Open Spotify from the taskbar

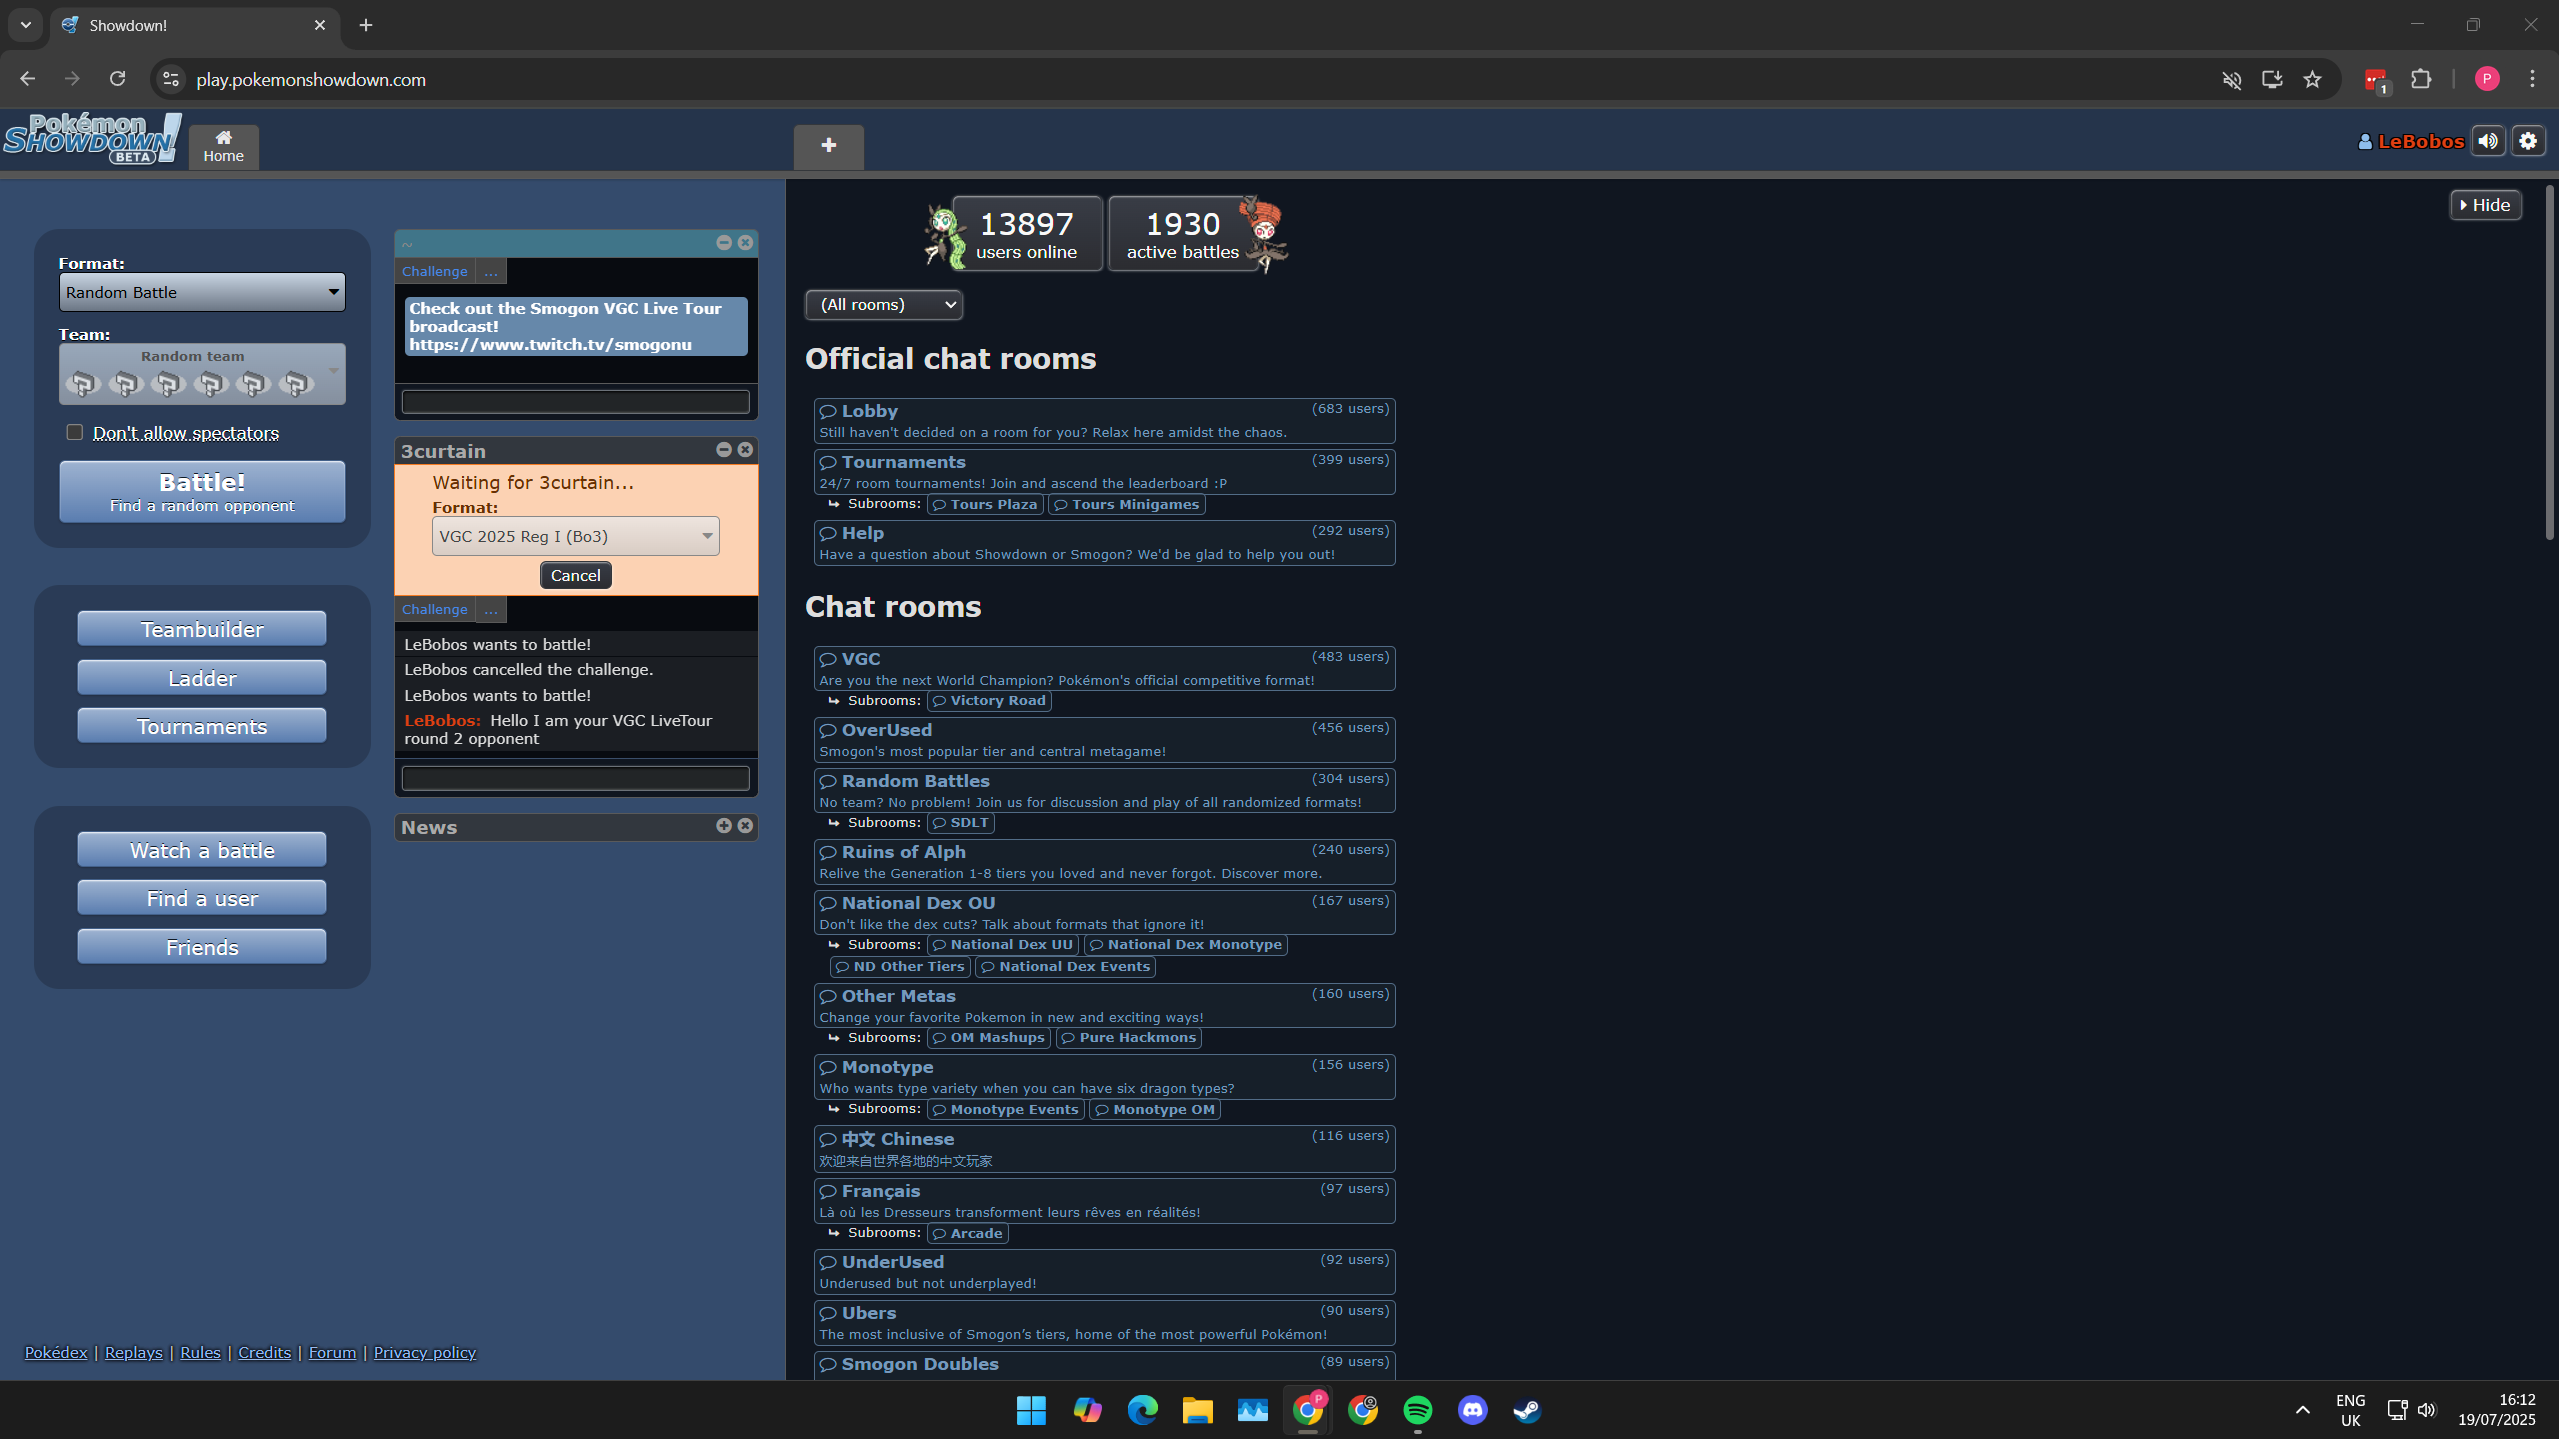[x=1417, y=1410]
